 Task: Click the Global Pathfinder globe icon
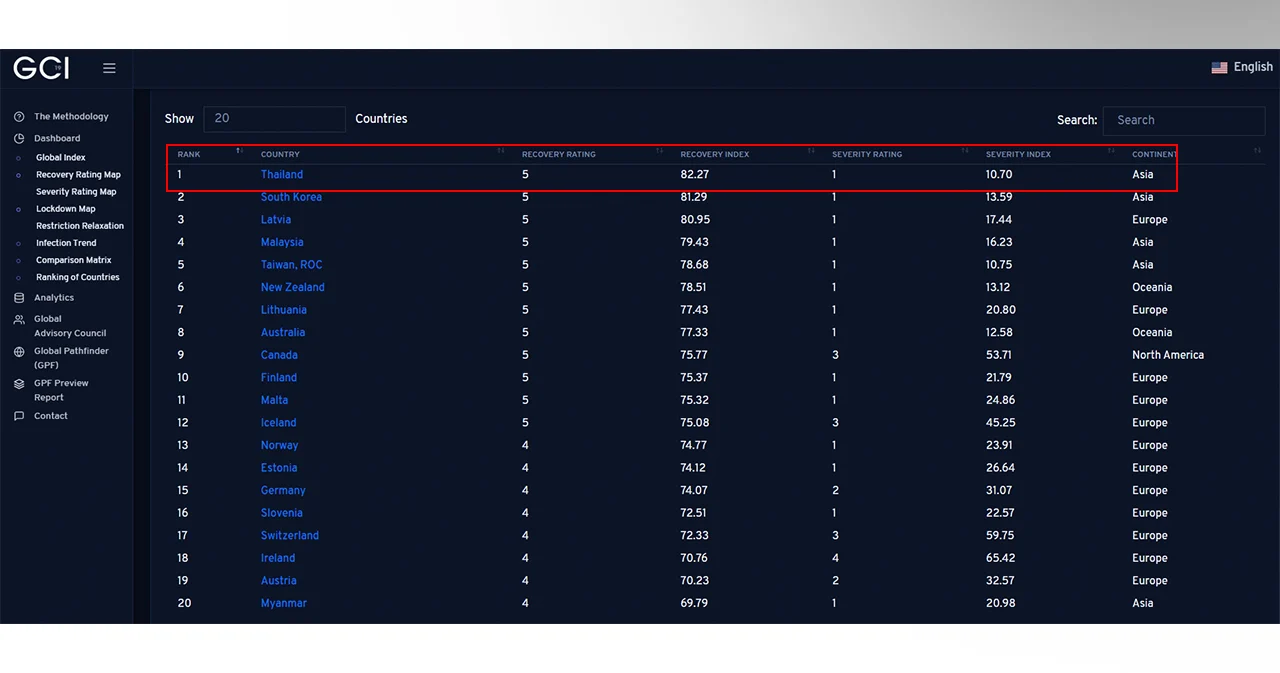pyautogui.click(x=19, y=352)
